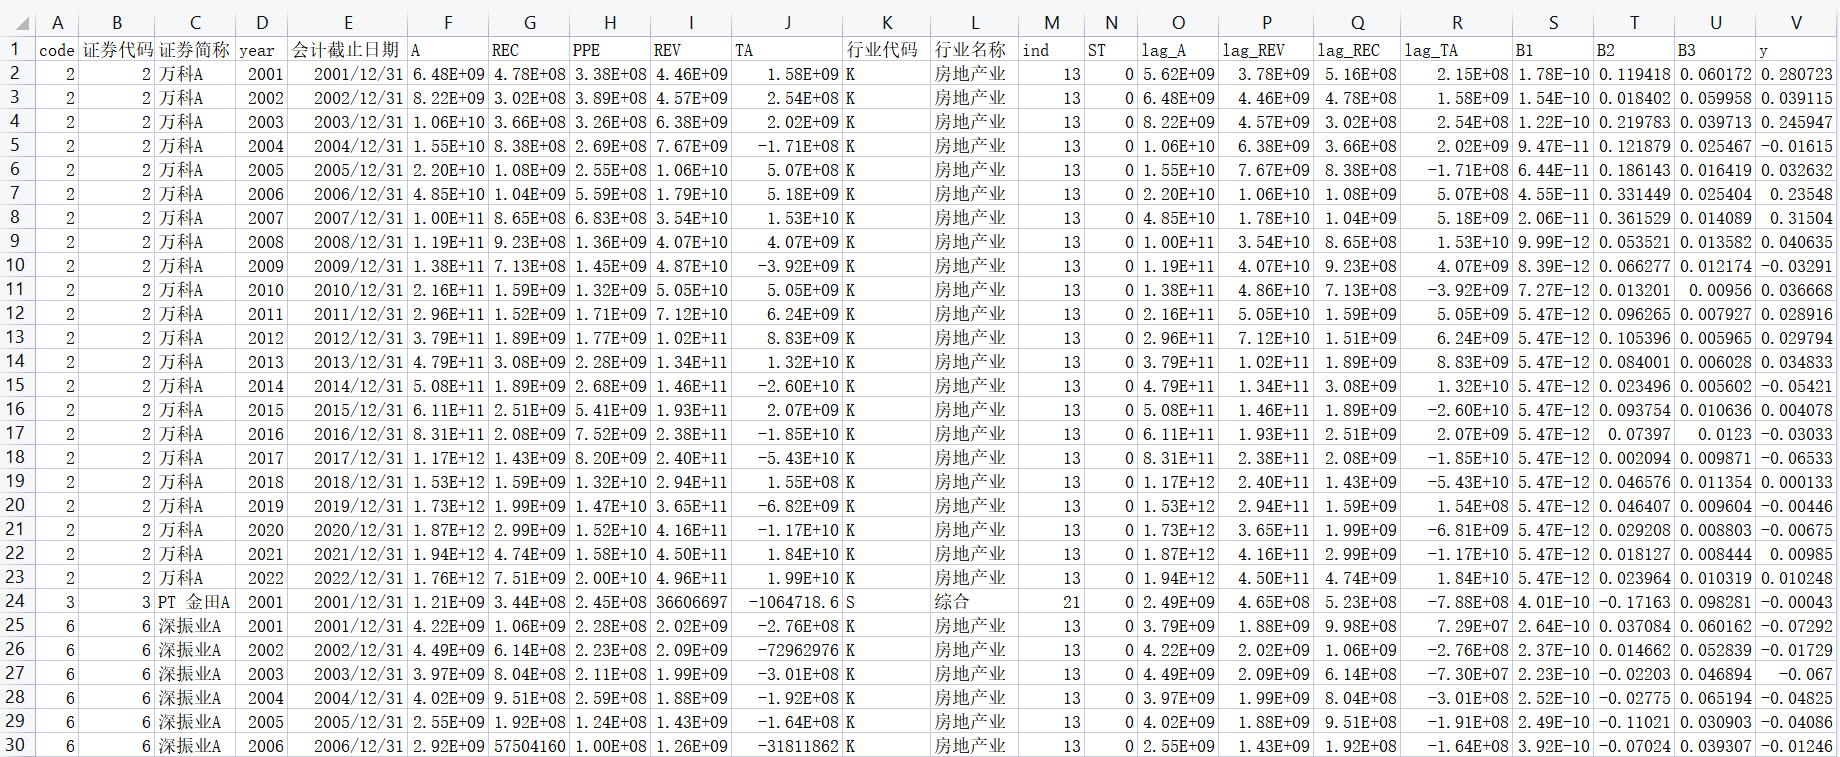The height and width of the screenshot is (757, 1840).
Task: Click the value '57504160' in REC
Action: point(529,746)
